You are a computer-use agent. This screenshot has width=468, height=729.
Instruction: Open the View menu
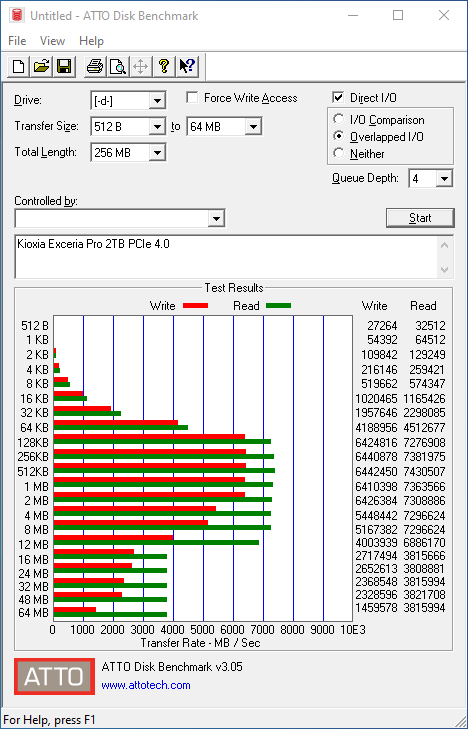[52, 41]
